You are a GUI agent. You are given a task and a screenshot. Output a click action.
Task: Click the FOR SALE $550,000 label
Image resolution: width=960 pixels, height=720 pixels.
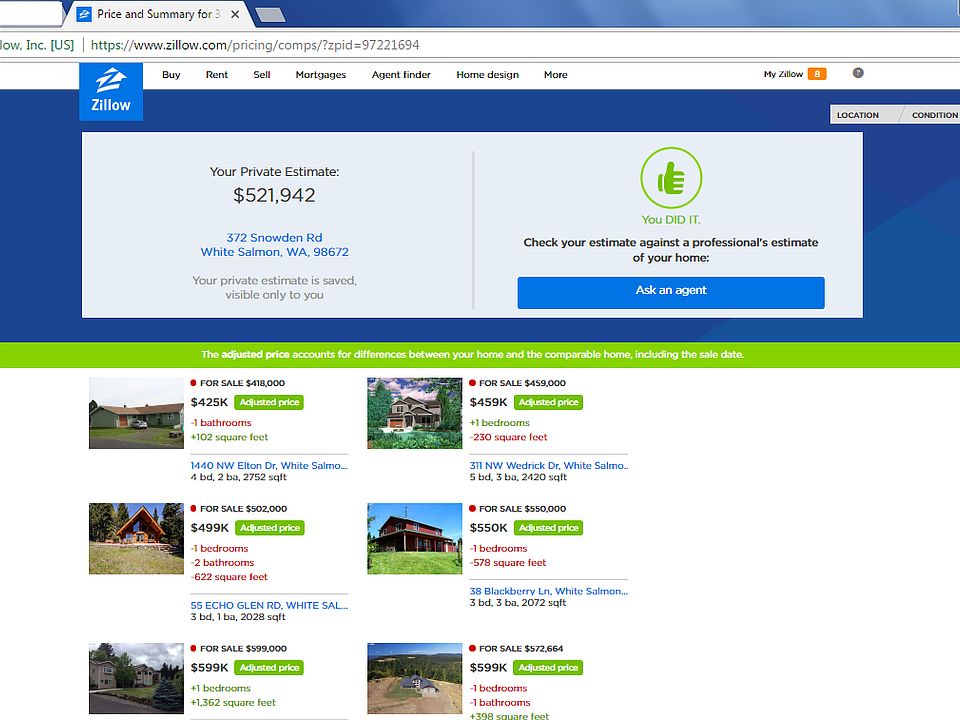522,509
